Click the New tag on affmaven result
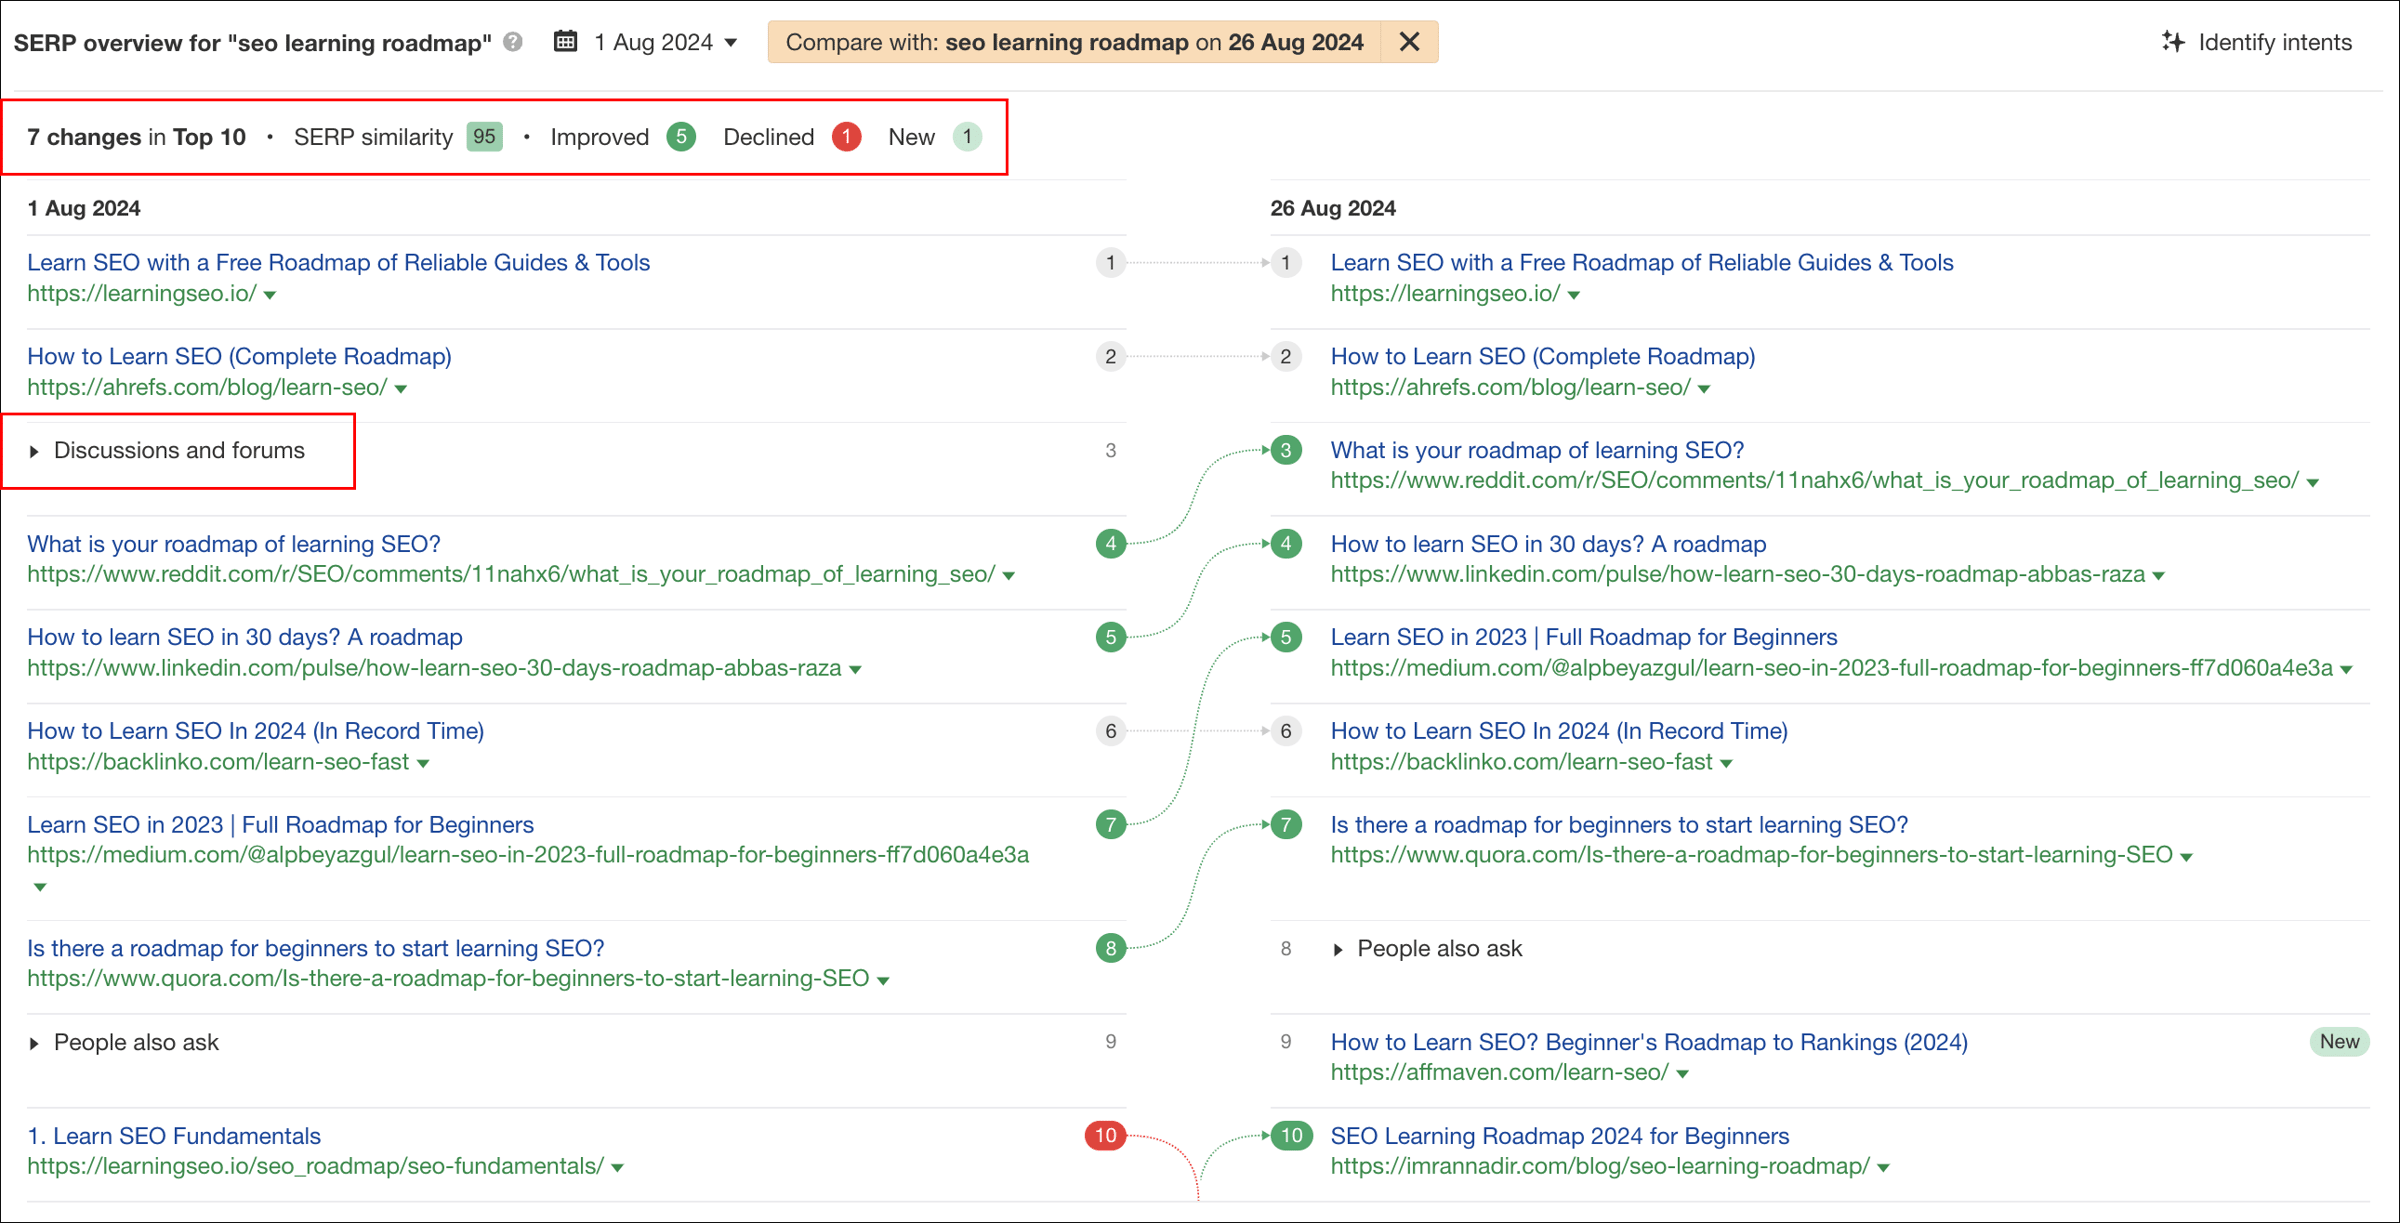 coord(2339,1041)
